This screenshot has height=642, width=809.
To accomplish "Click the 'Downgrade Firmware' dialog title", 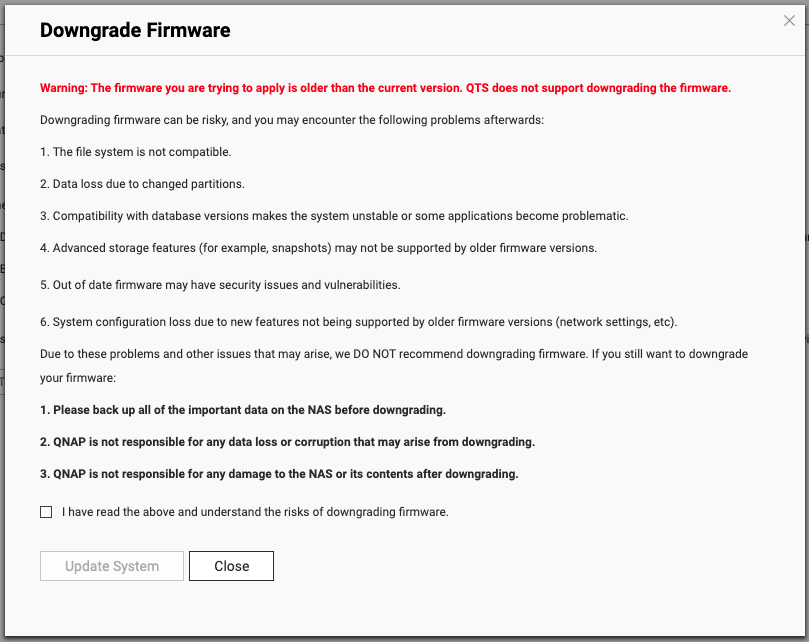I will pyautogui.click(x=135, y=30).
